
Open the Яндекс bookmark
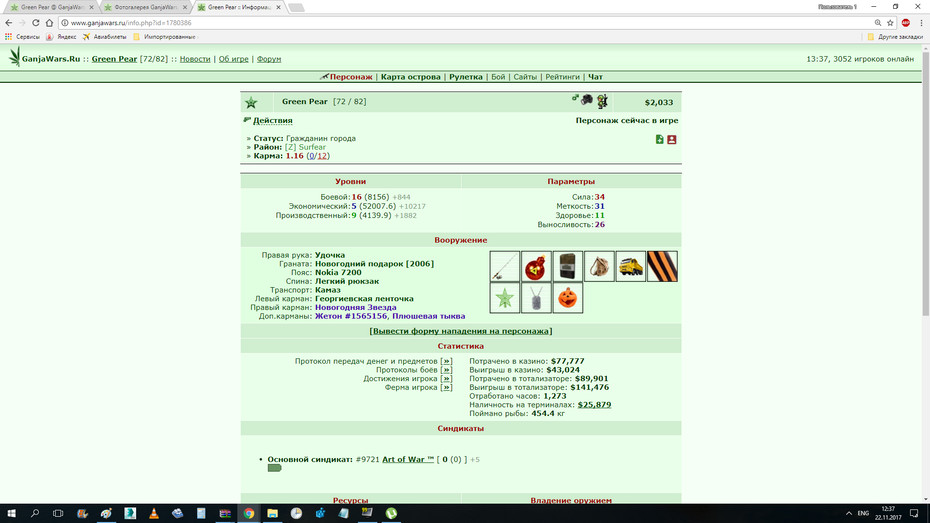61,37
